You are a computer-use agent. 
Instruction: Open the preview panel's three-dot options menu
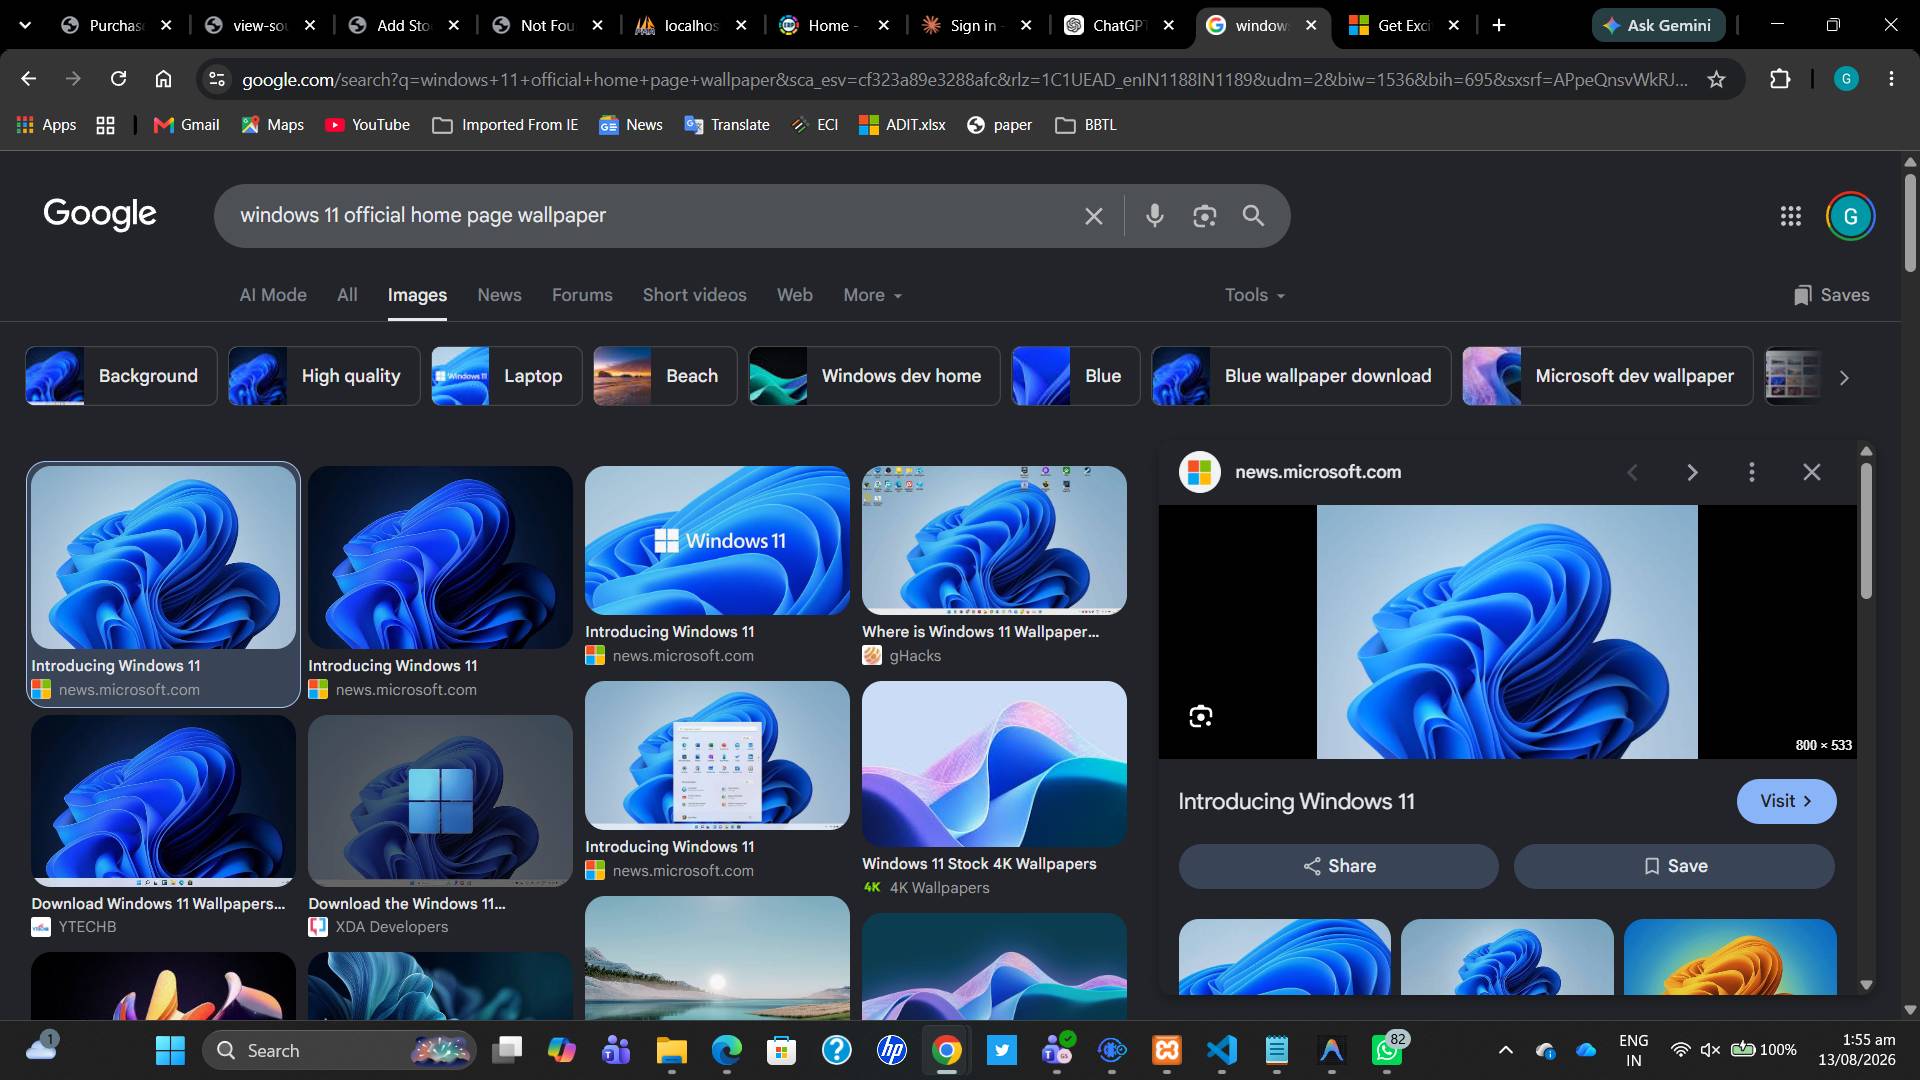(1751, 472)
